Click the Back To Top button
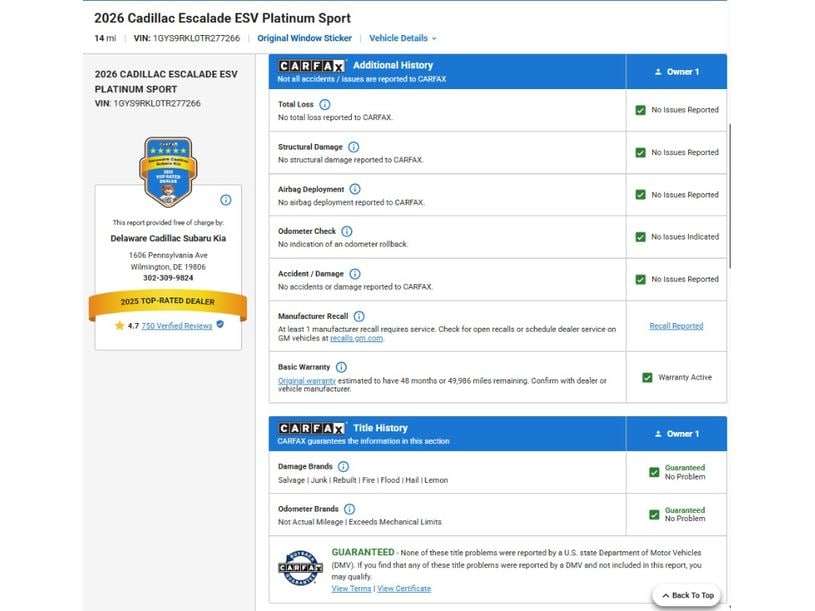Image resolution: width=815 pixels, height=611 pixels. tap(687, 595)
